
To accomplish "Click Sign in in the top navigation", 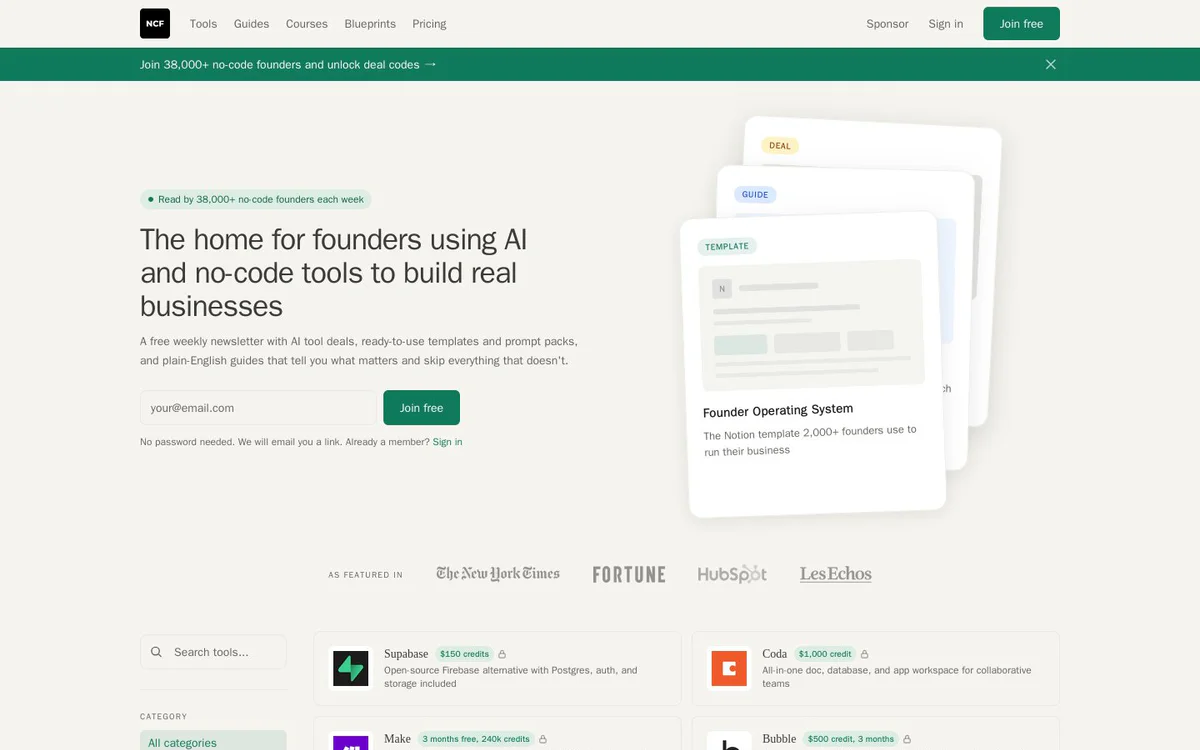I will pos(946,24).
